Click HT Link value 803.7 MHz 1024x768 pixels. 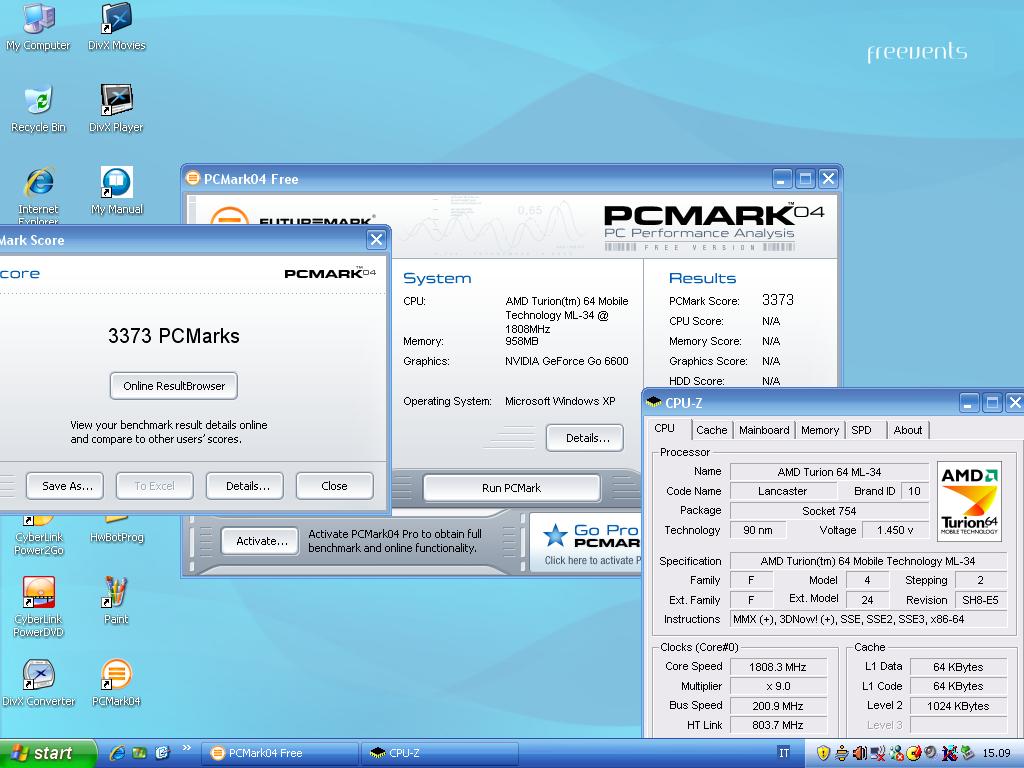pyautogui.click(x=778, y=725)
